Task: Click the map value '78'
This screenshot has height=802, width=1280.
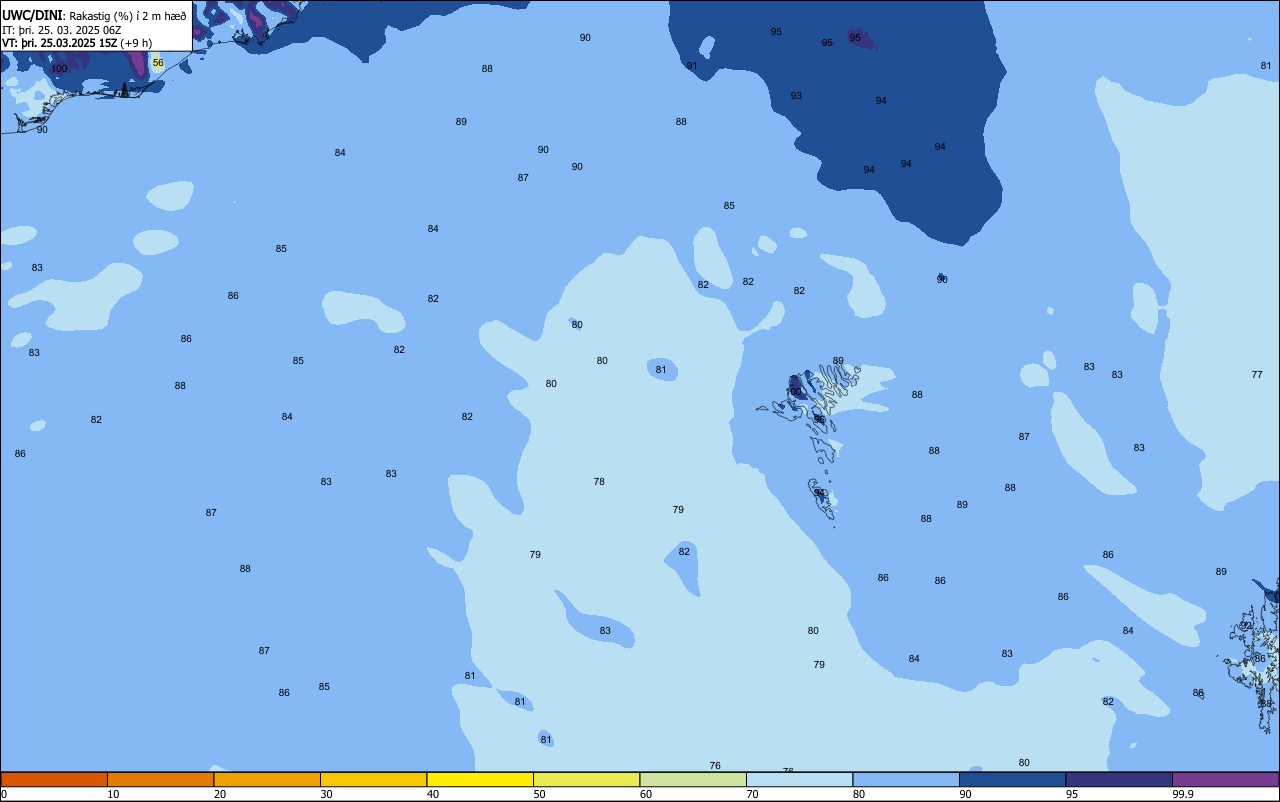Action: click(599, 482)
